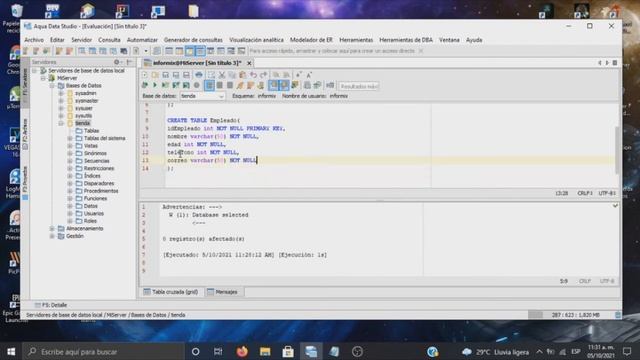Open the Generador de consultas menu
Screen dimensions: 640x360
pos(193,40)
